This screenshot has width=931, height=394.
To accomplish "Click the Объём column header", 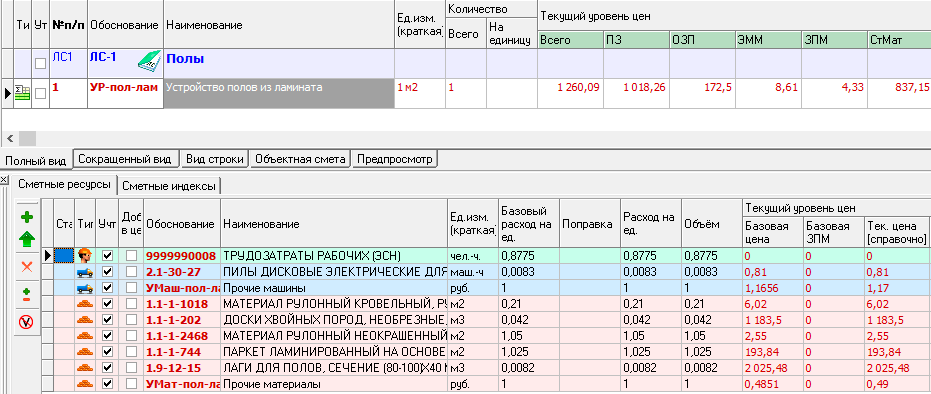I will click(711, 224).
